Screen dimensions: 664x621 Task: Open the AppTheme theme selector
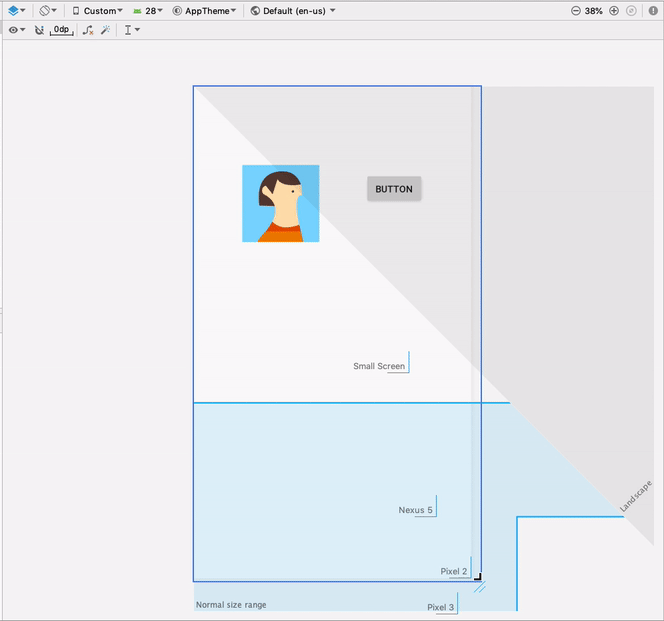point(204,11)
